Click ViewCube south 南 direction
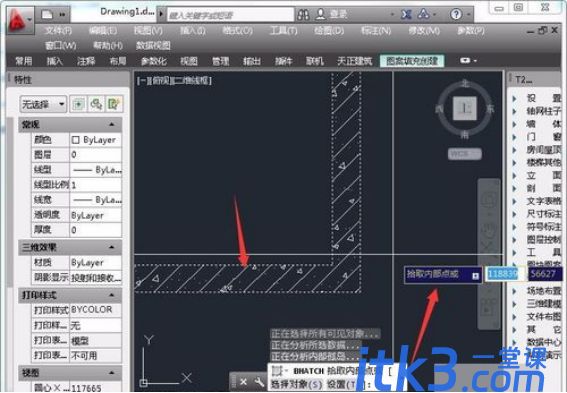The height and width of the screenshot is (393, 567). click(465, 134)
